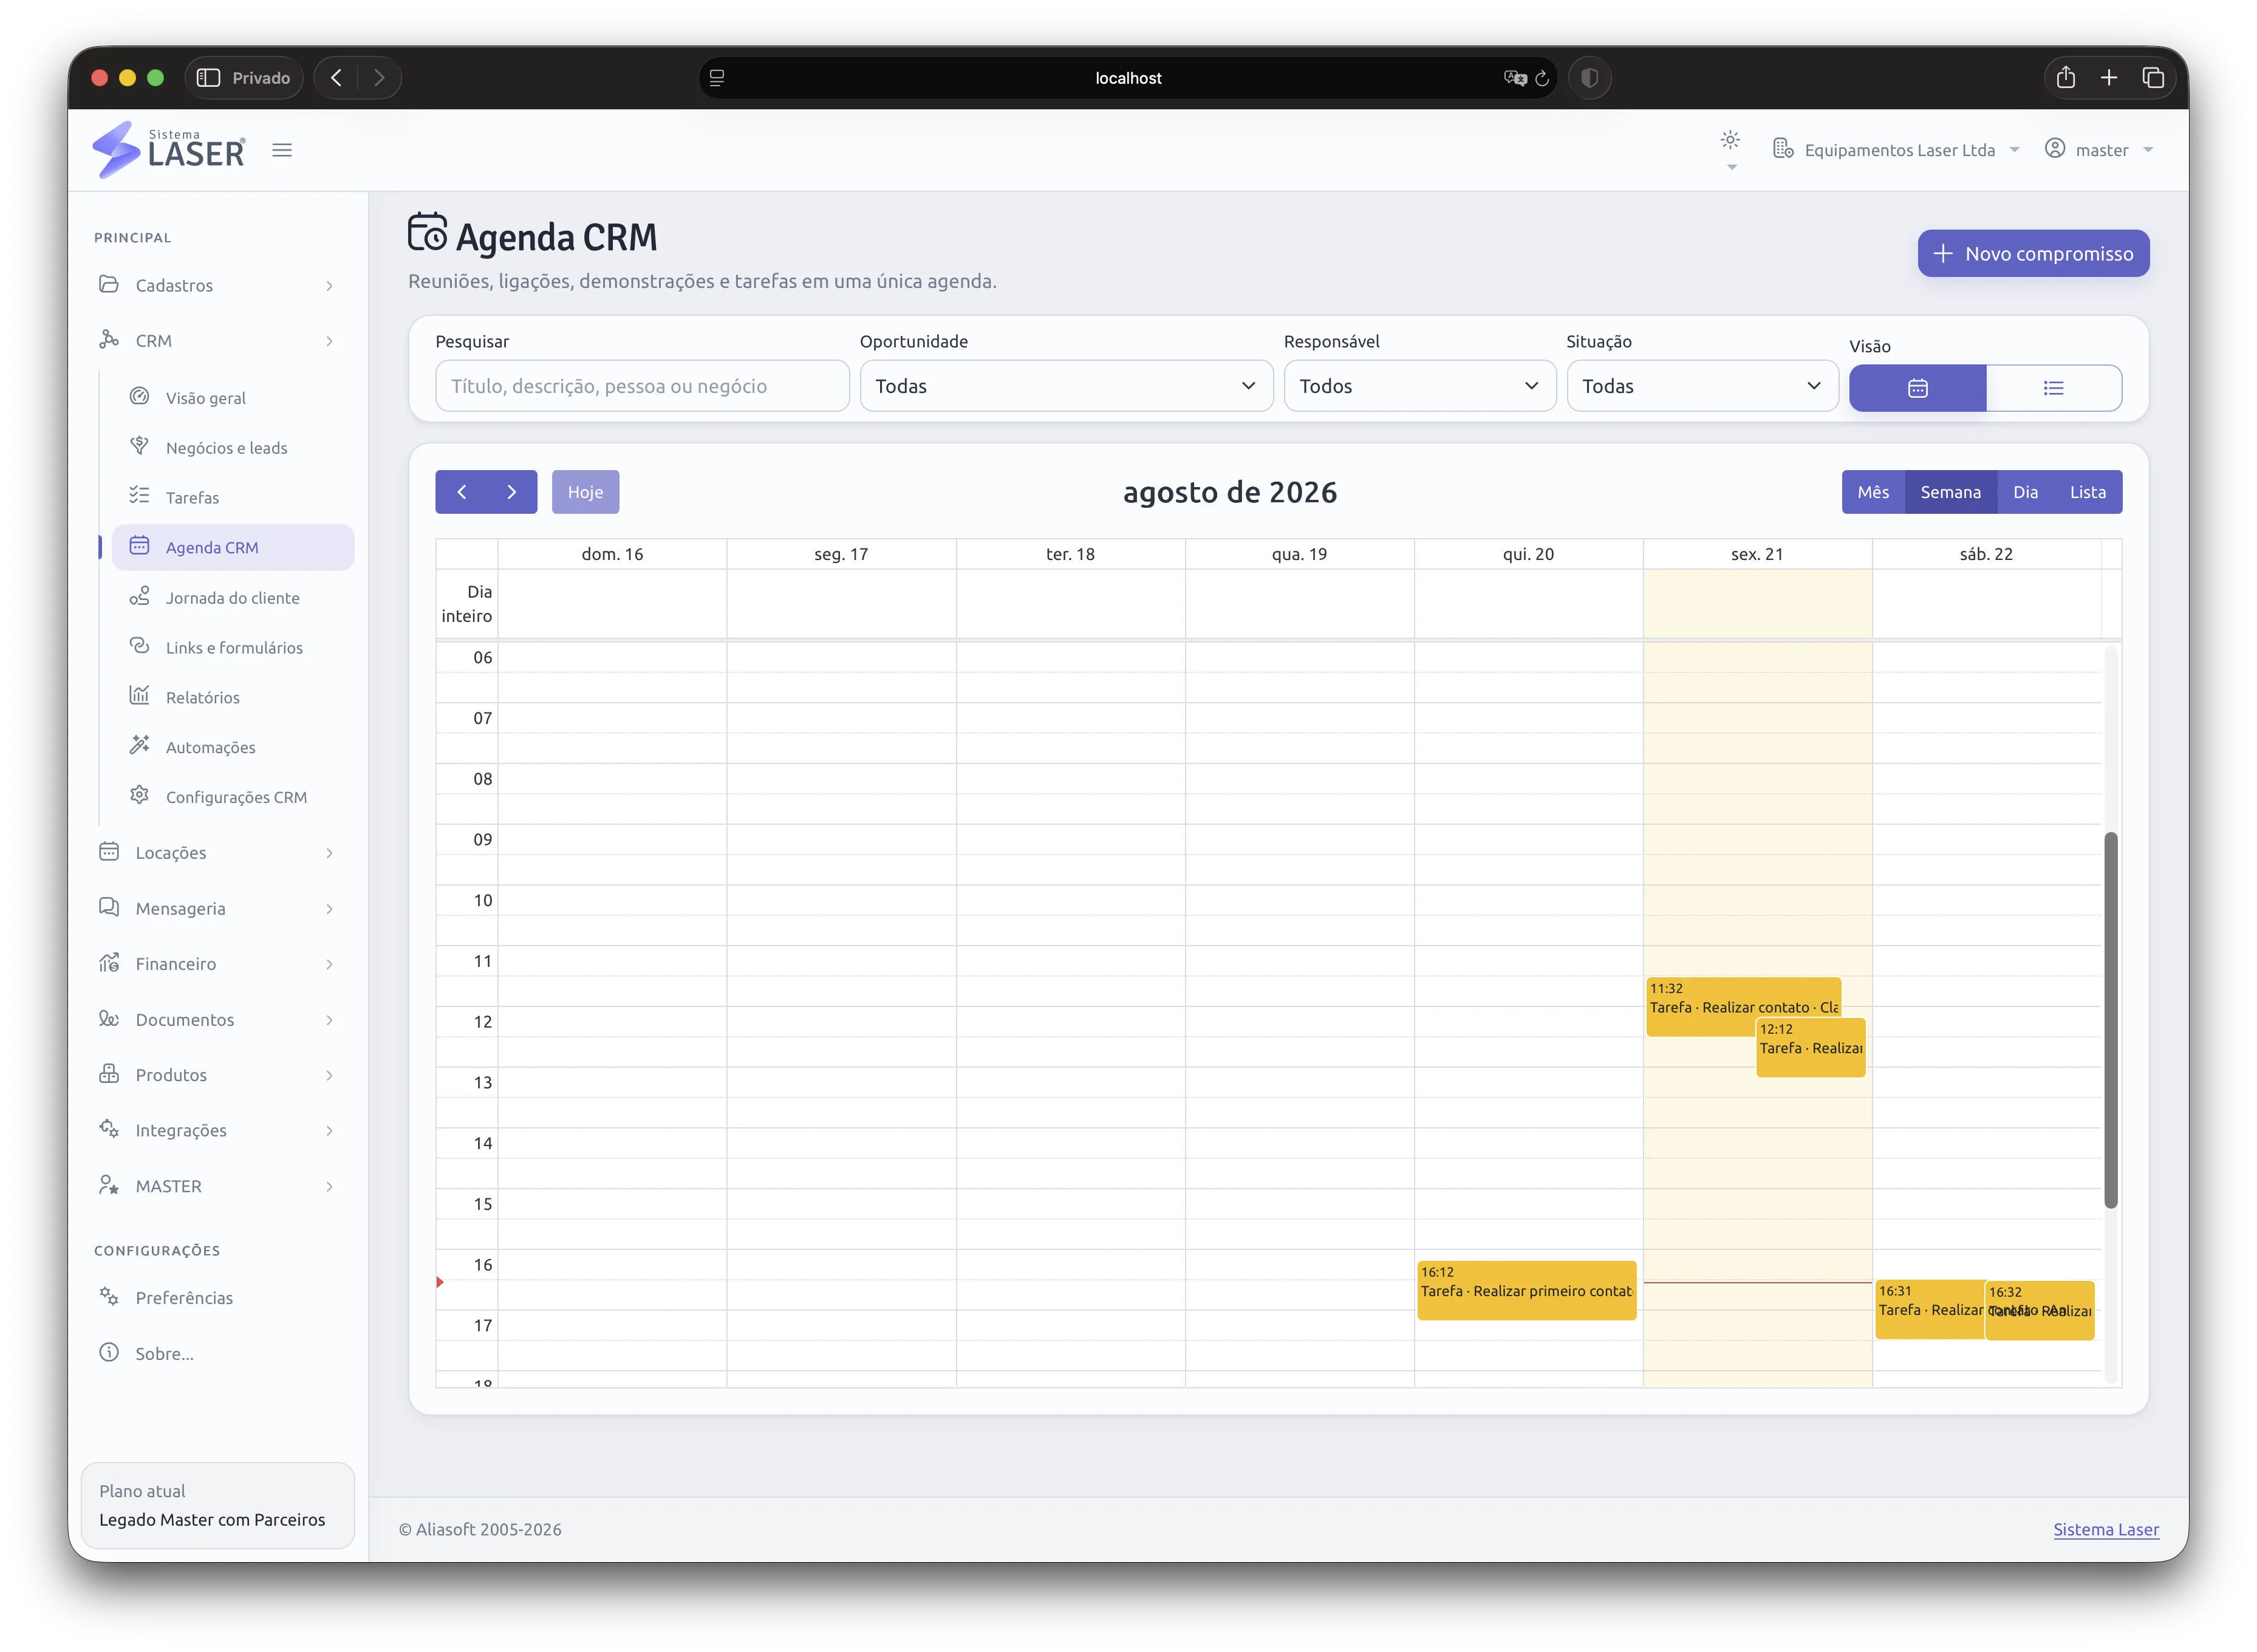
Task: Open the 16:12 Realizar primeiro contato event
Action: pyautogui.click(x=1526, y=1290)
